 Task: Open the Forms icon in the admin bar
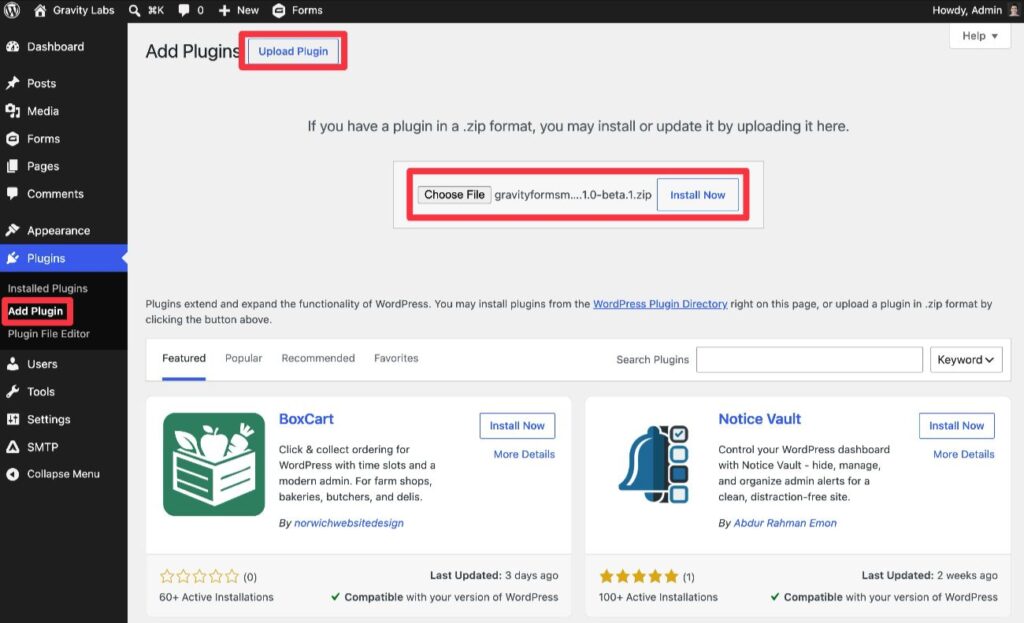click(x=279, y=10)
